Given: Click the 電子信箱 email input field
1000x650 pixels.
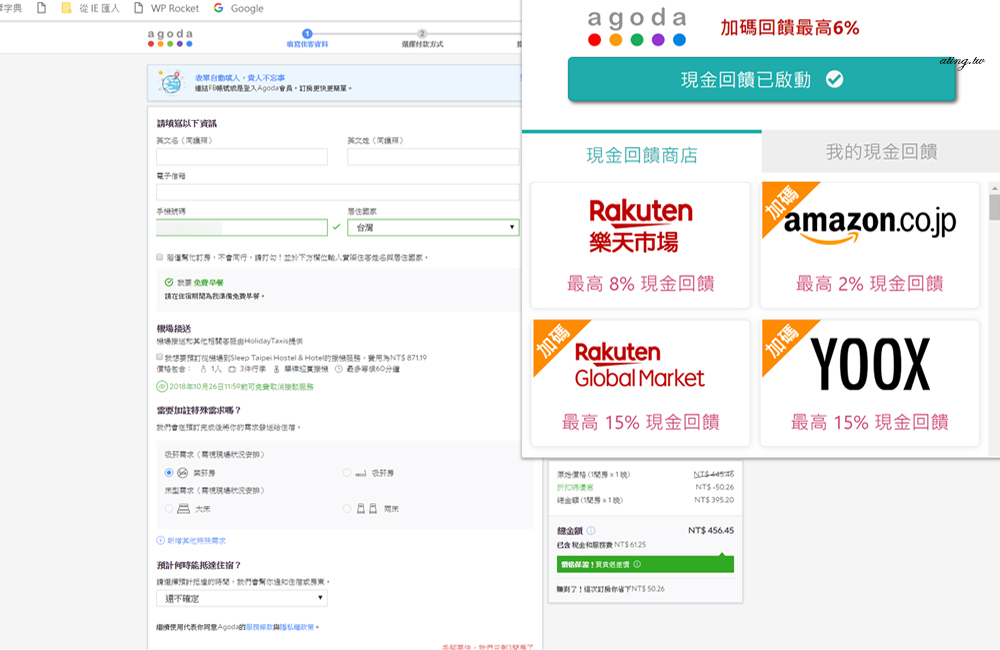Looking at the screenshot, I should (337, 192).
